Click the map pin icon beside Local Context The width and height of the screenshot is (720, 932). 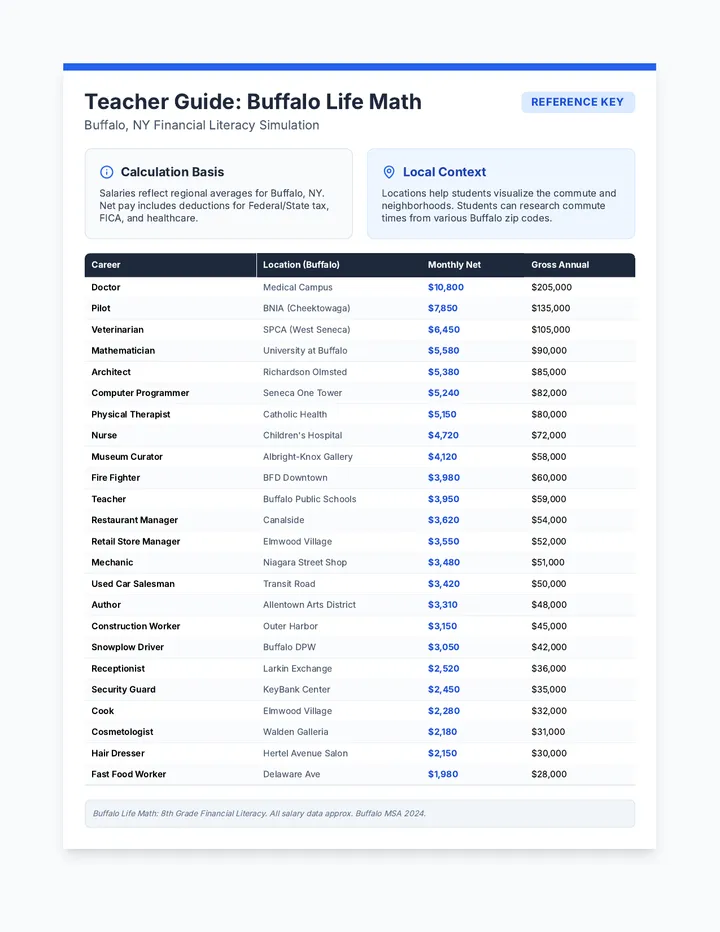click(389, 172)
